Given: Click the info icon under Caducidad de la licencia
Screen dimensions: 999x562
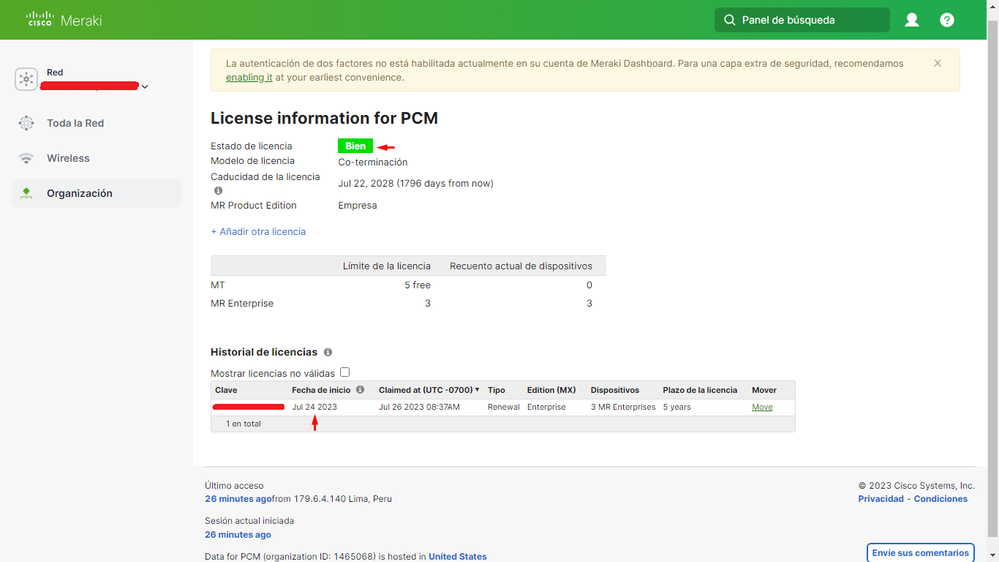Looking at the screenshot, I should [218, 190].
